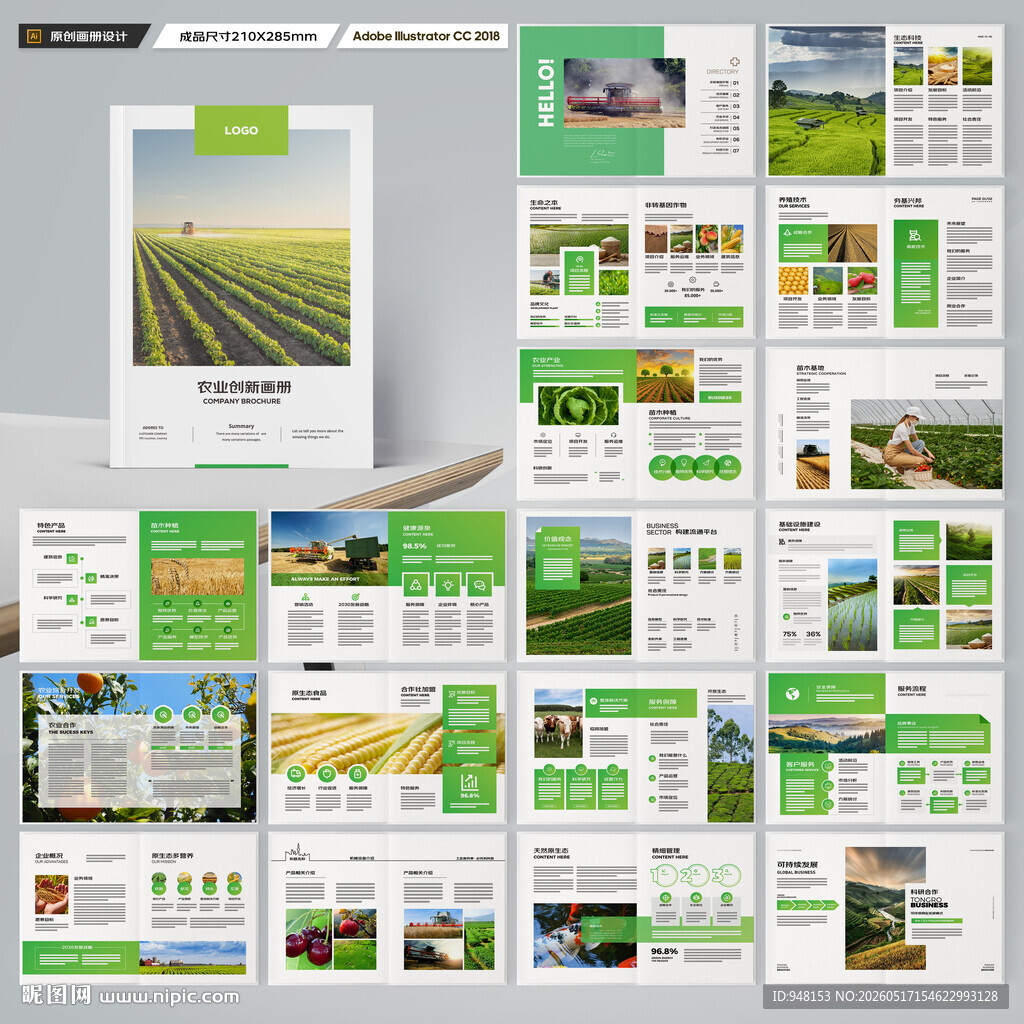Click the BUSINESS SECTOR 构建流通平台 heading

point(681,529)
